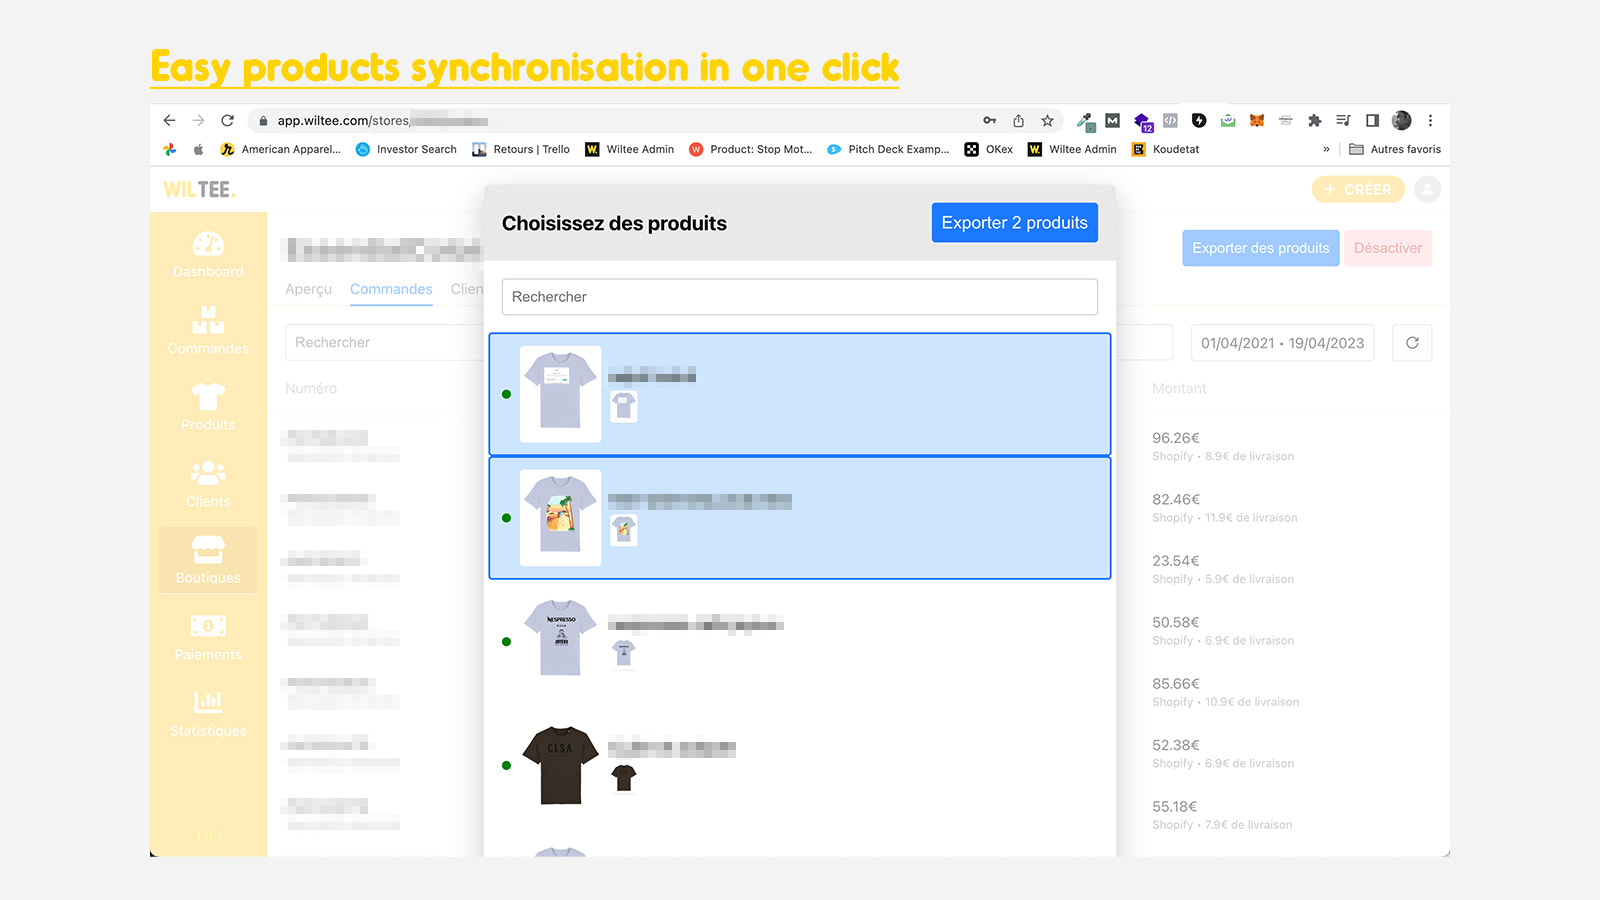Open the Chrome three-dot menu

[x=1430, y=120]
